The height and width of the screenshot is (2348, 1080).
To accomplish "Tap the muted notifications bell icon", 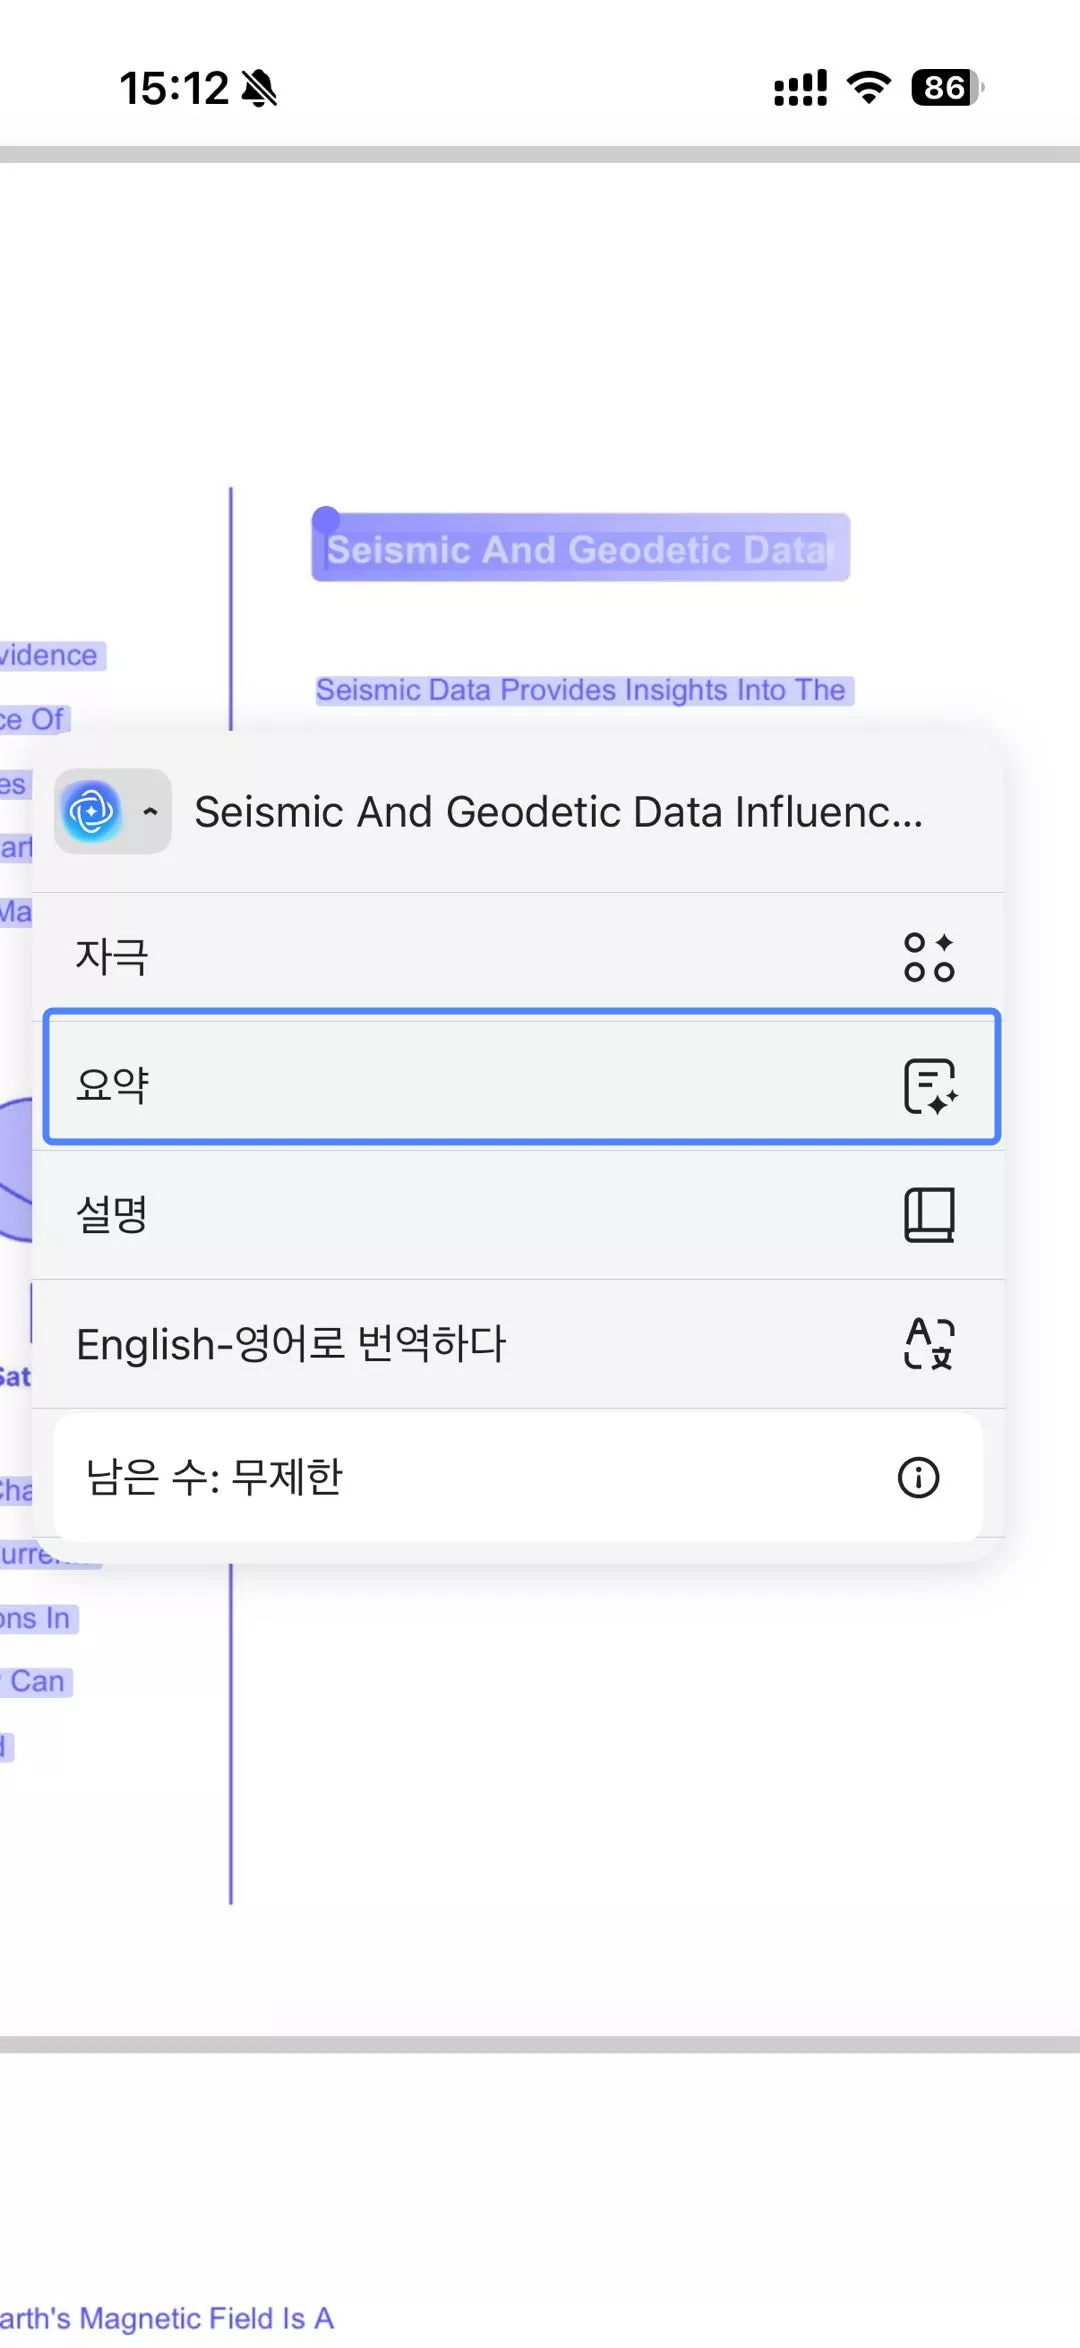I will (x=259, y=89).
